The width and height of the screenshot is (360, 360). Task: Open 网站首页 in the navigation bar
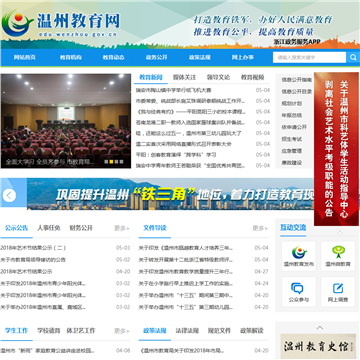pos(25,57)
